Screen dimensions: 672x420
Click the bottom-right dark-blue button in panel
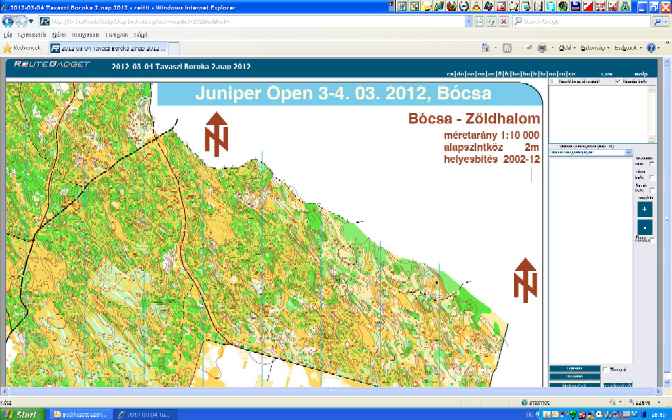click(618, 385)
